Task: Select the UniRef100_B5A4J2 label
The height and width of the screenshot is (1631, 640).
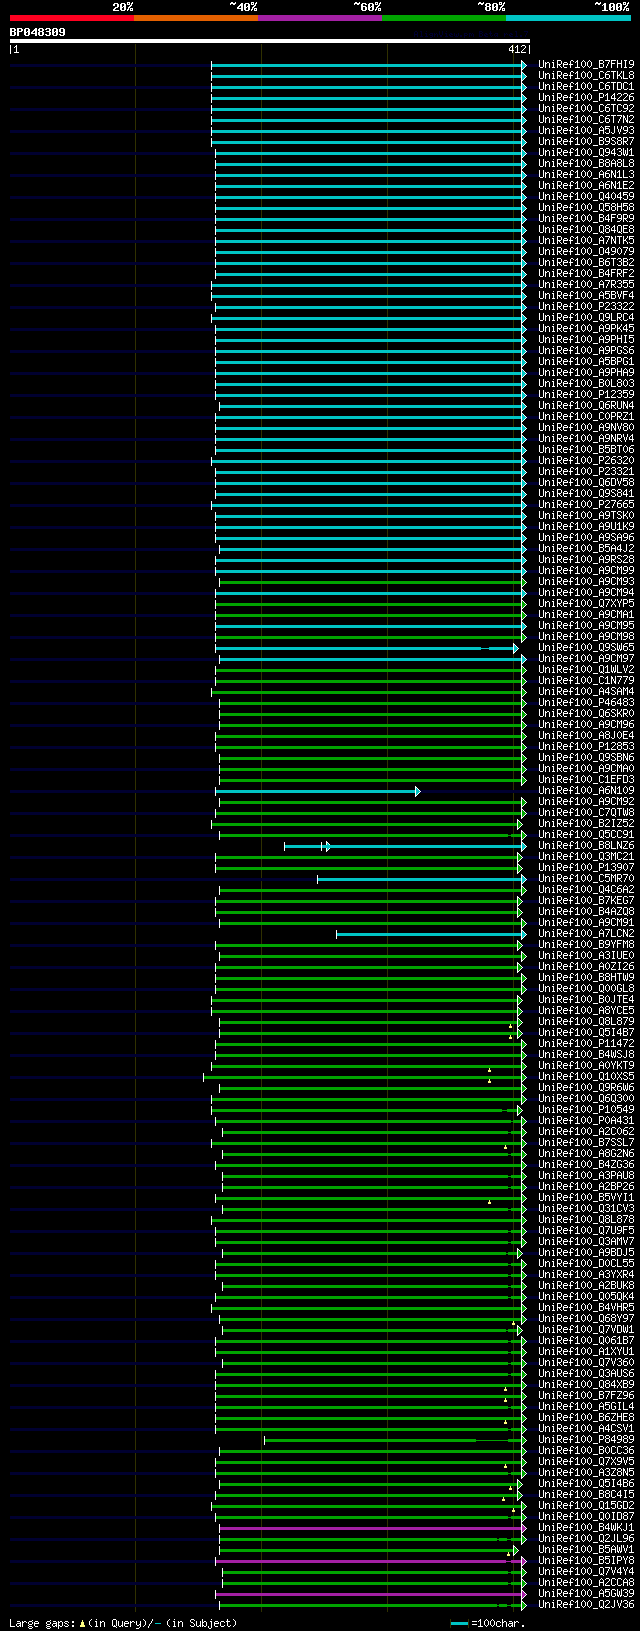Action: (x=586, y=548)
